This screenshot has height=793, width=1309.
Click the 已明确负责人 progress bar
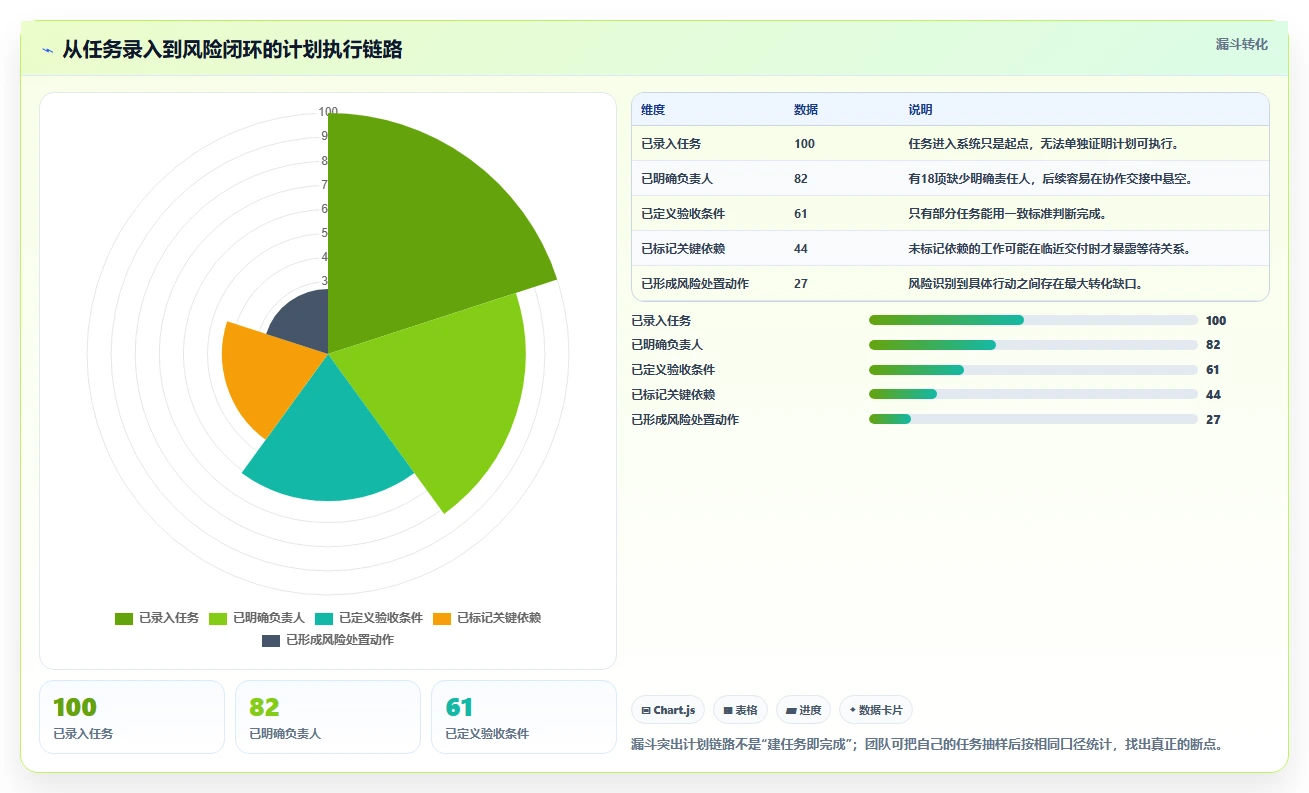tap(1033, 345)
